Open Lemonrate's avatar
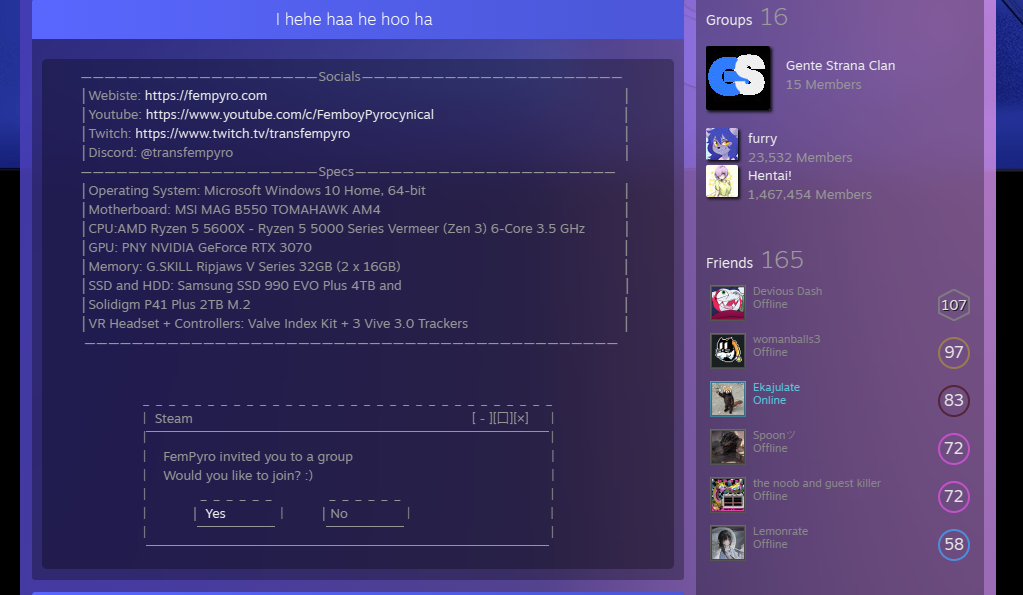This screenshot has height=595, width=1023. (727, 542)
